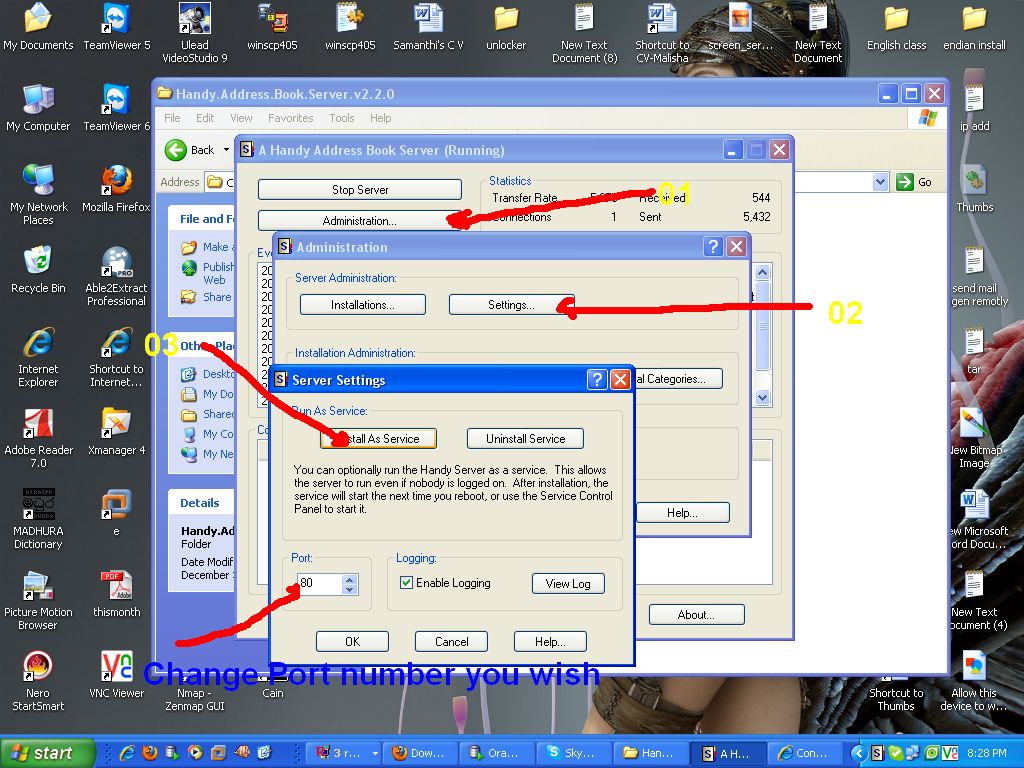Click the Go button in address bar

click(914, 182)
